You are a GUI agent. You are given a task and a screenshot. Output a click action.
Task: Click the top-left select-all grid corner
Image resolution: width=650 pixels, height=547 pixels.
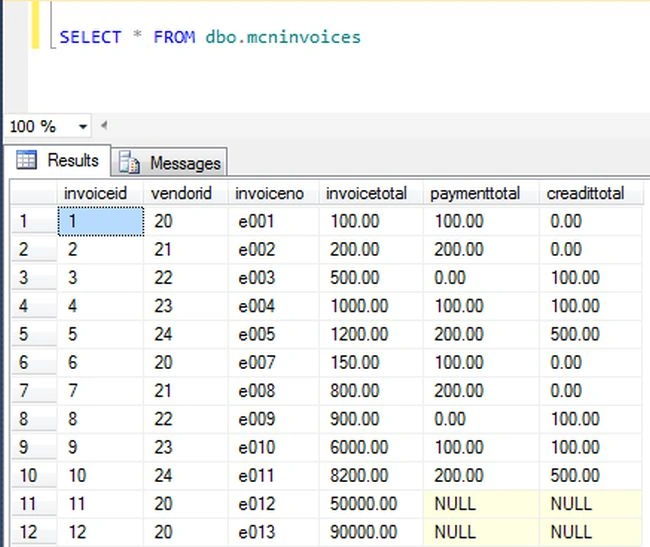pyautogui.click(x=34, y=193)
